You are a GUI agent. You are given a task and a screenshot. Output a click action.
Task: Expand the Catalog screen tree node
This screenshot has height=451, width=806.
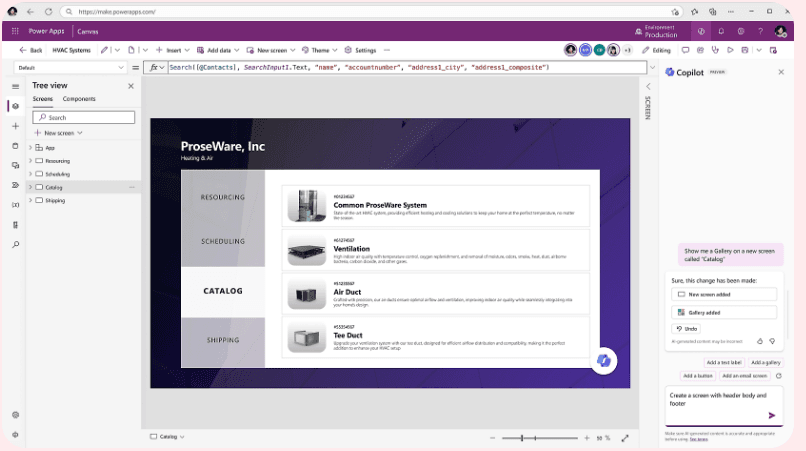click(31, 187)
